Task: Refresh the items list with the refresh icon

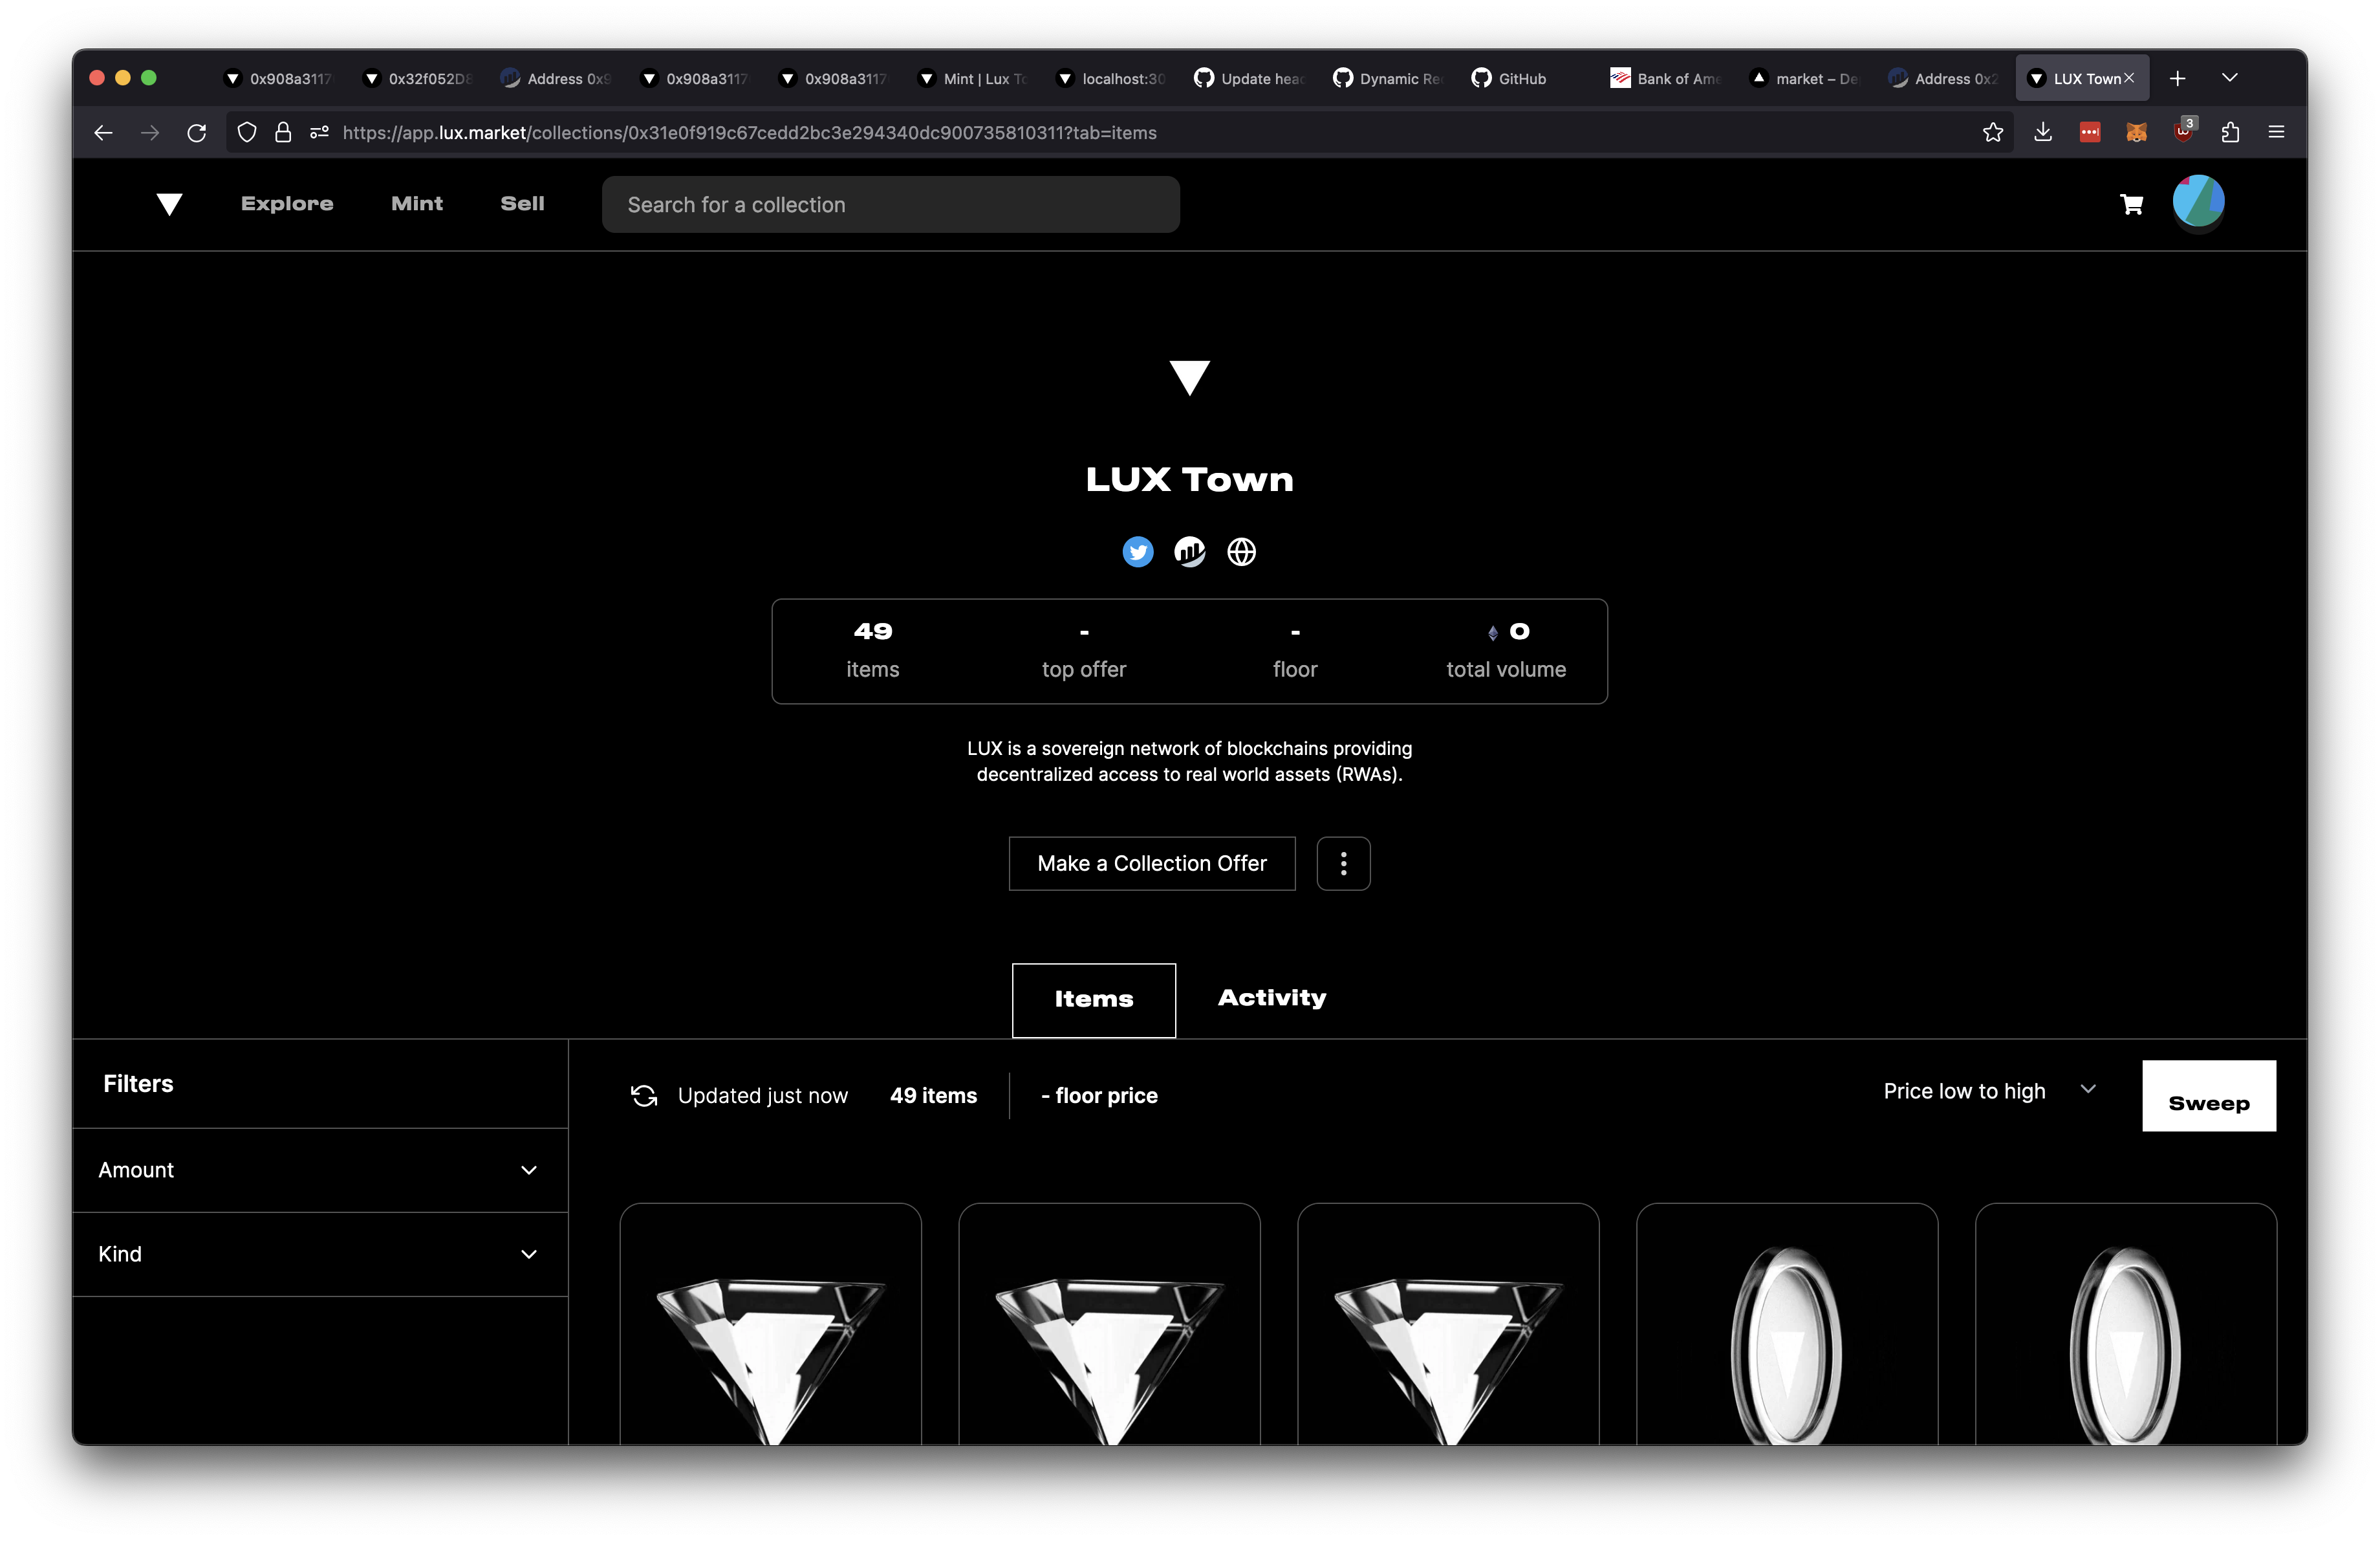Action: click(x=643, y=1095)
